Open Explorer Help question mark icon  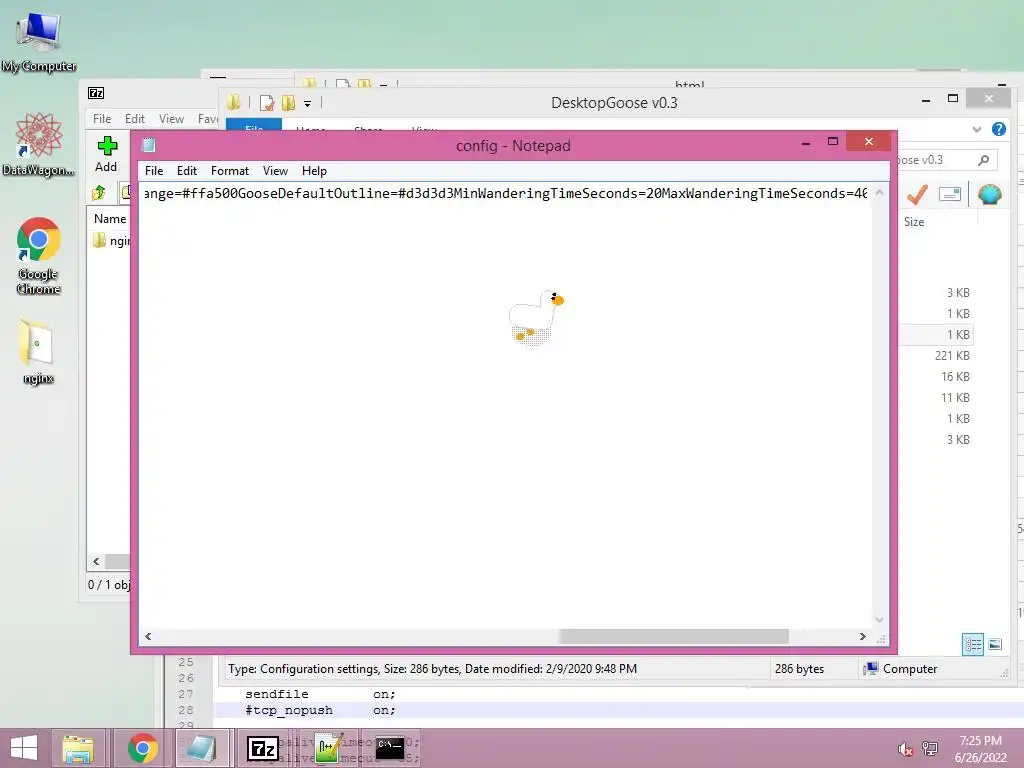pos(999,129)
